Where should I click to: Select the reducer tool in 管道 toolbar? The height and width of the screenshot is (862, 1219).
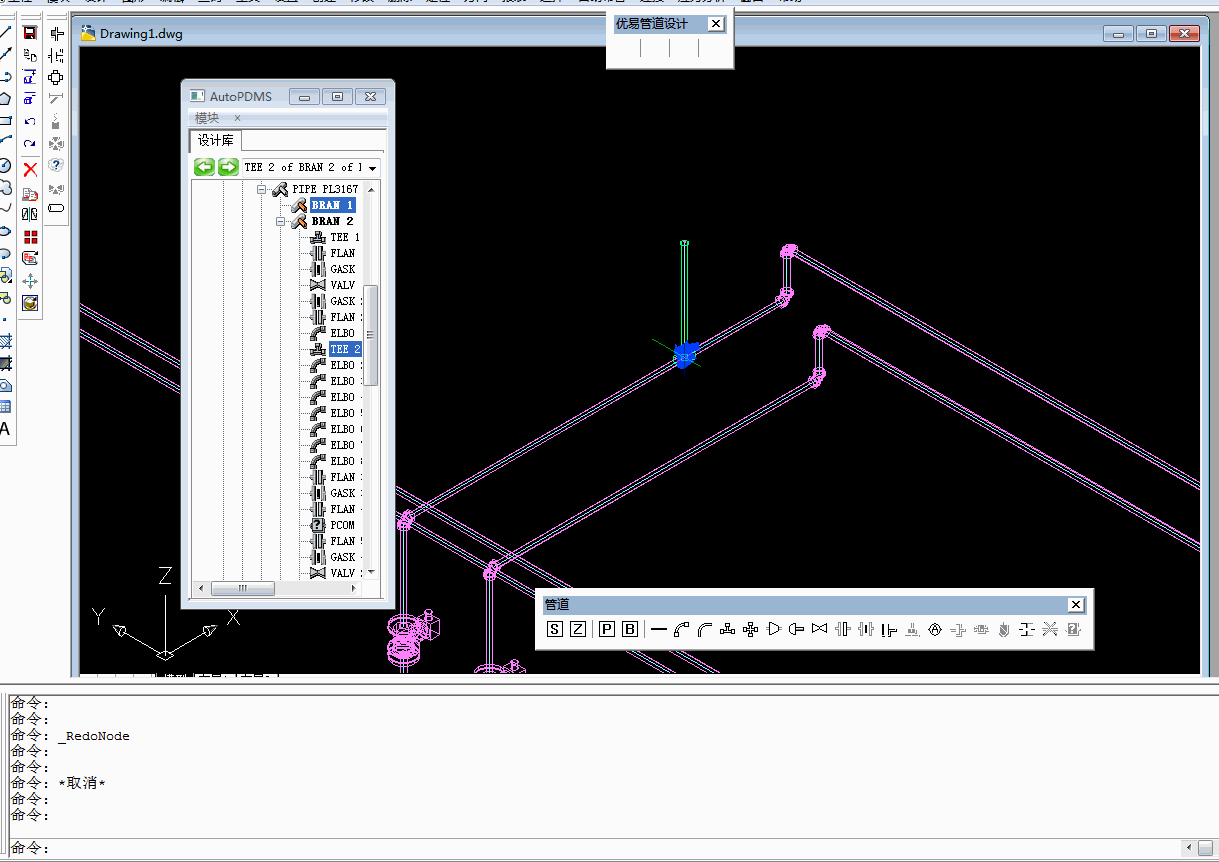[x=774, y=629]
